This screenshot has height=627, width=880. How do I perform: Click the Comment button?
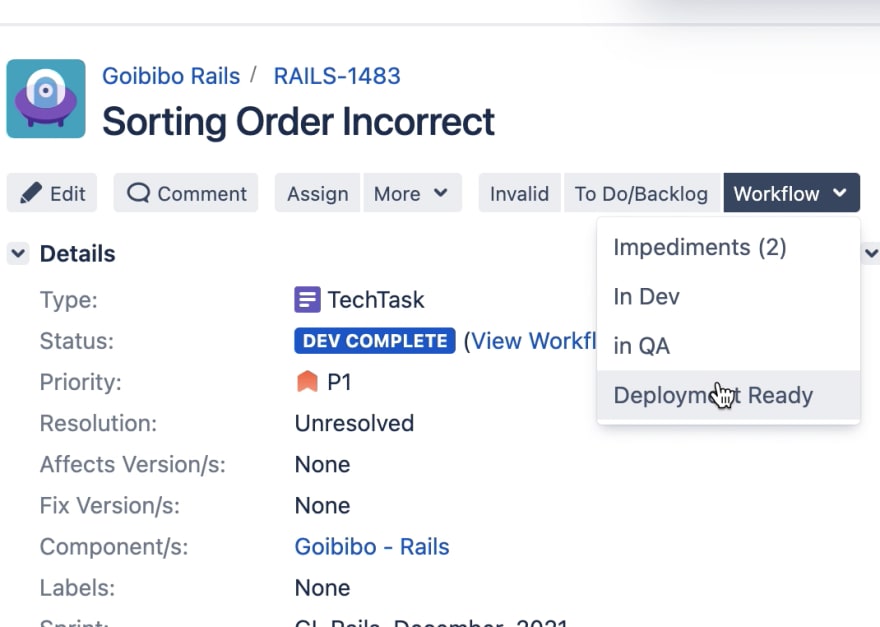[x=186, y=193]
